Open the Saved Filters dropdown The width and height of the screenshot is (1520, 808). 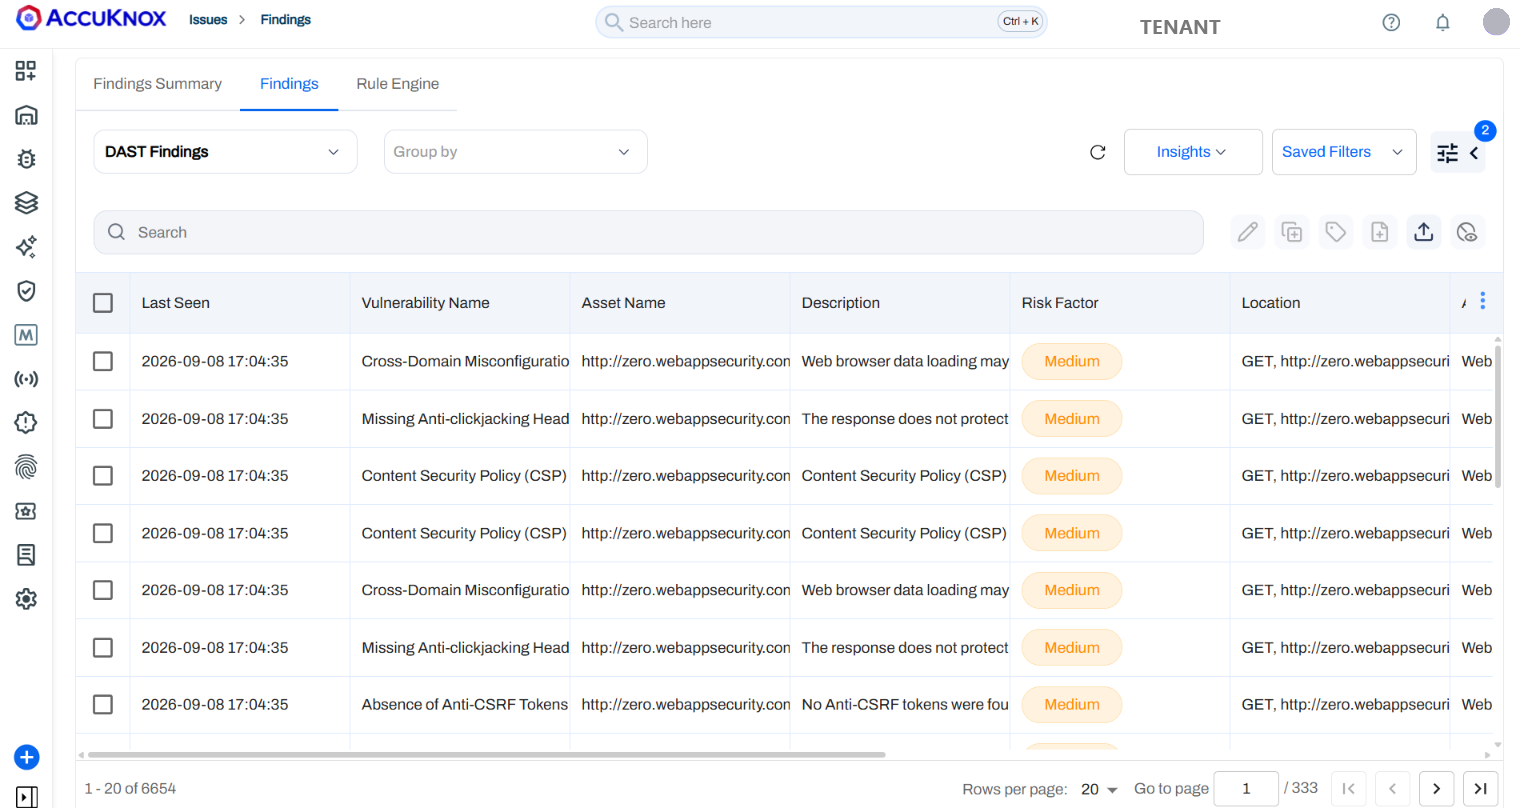pos(1344,152)
